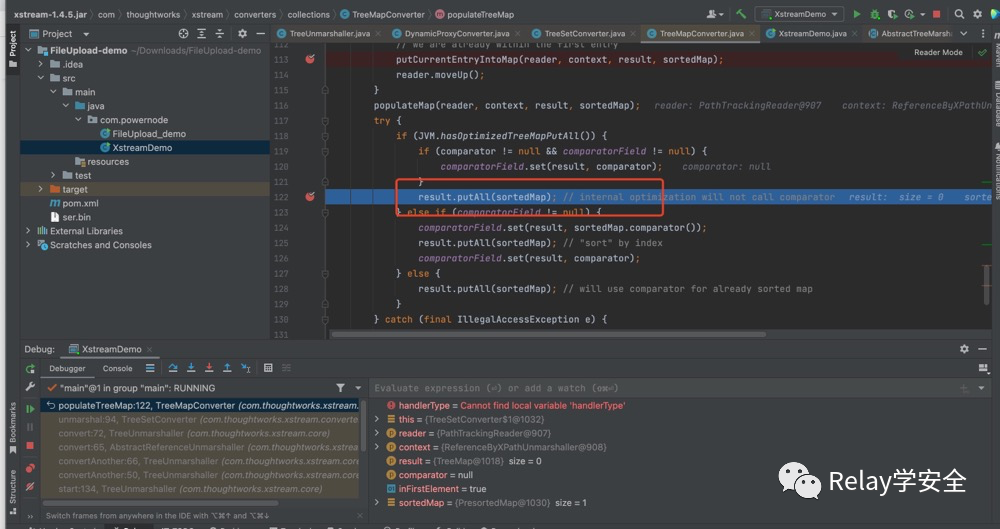The height and width of the screenshot is (529, 1000).
Task: Open IDE settings via the top-right gear icon
Action: 977,14
